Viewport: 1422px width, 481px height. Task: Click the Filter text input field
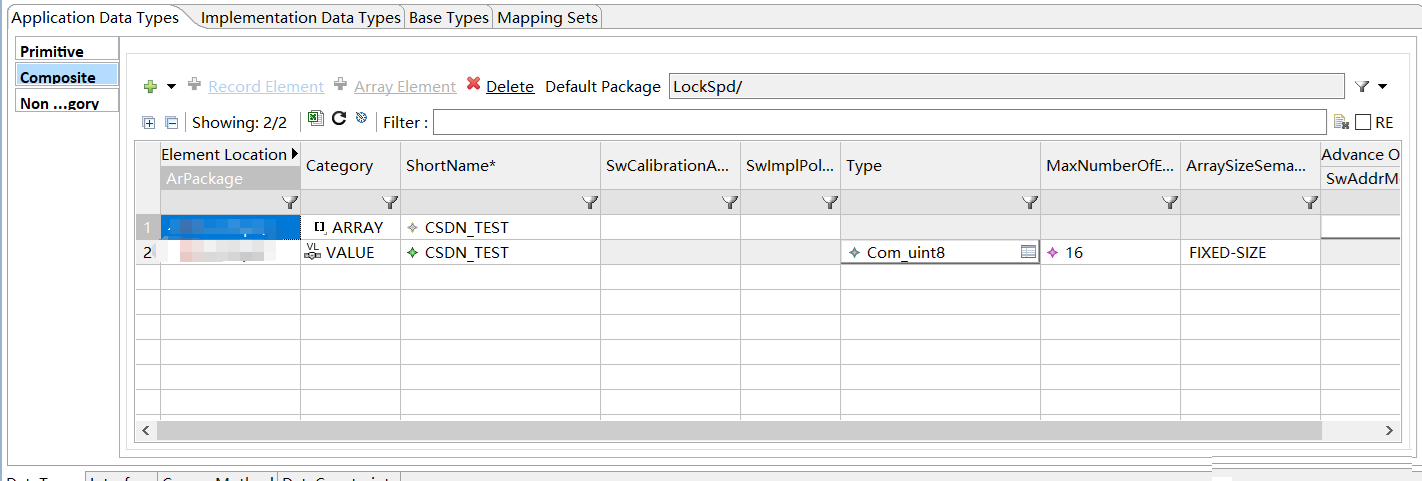click(879, 122)
